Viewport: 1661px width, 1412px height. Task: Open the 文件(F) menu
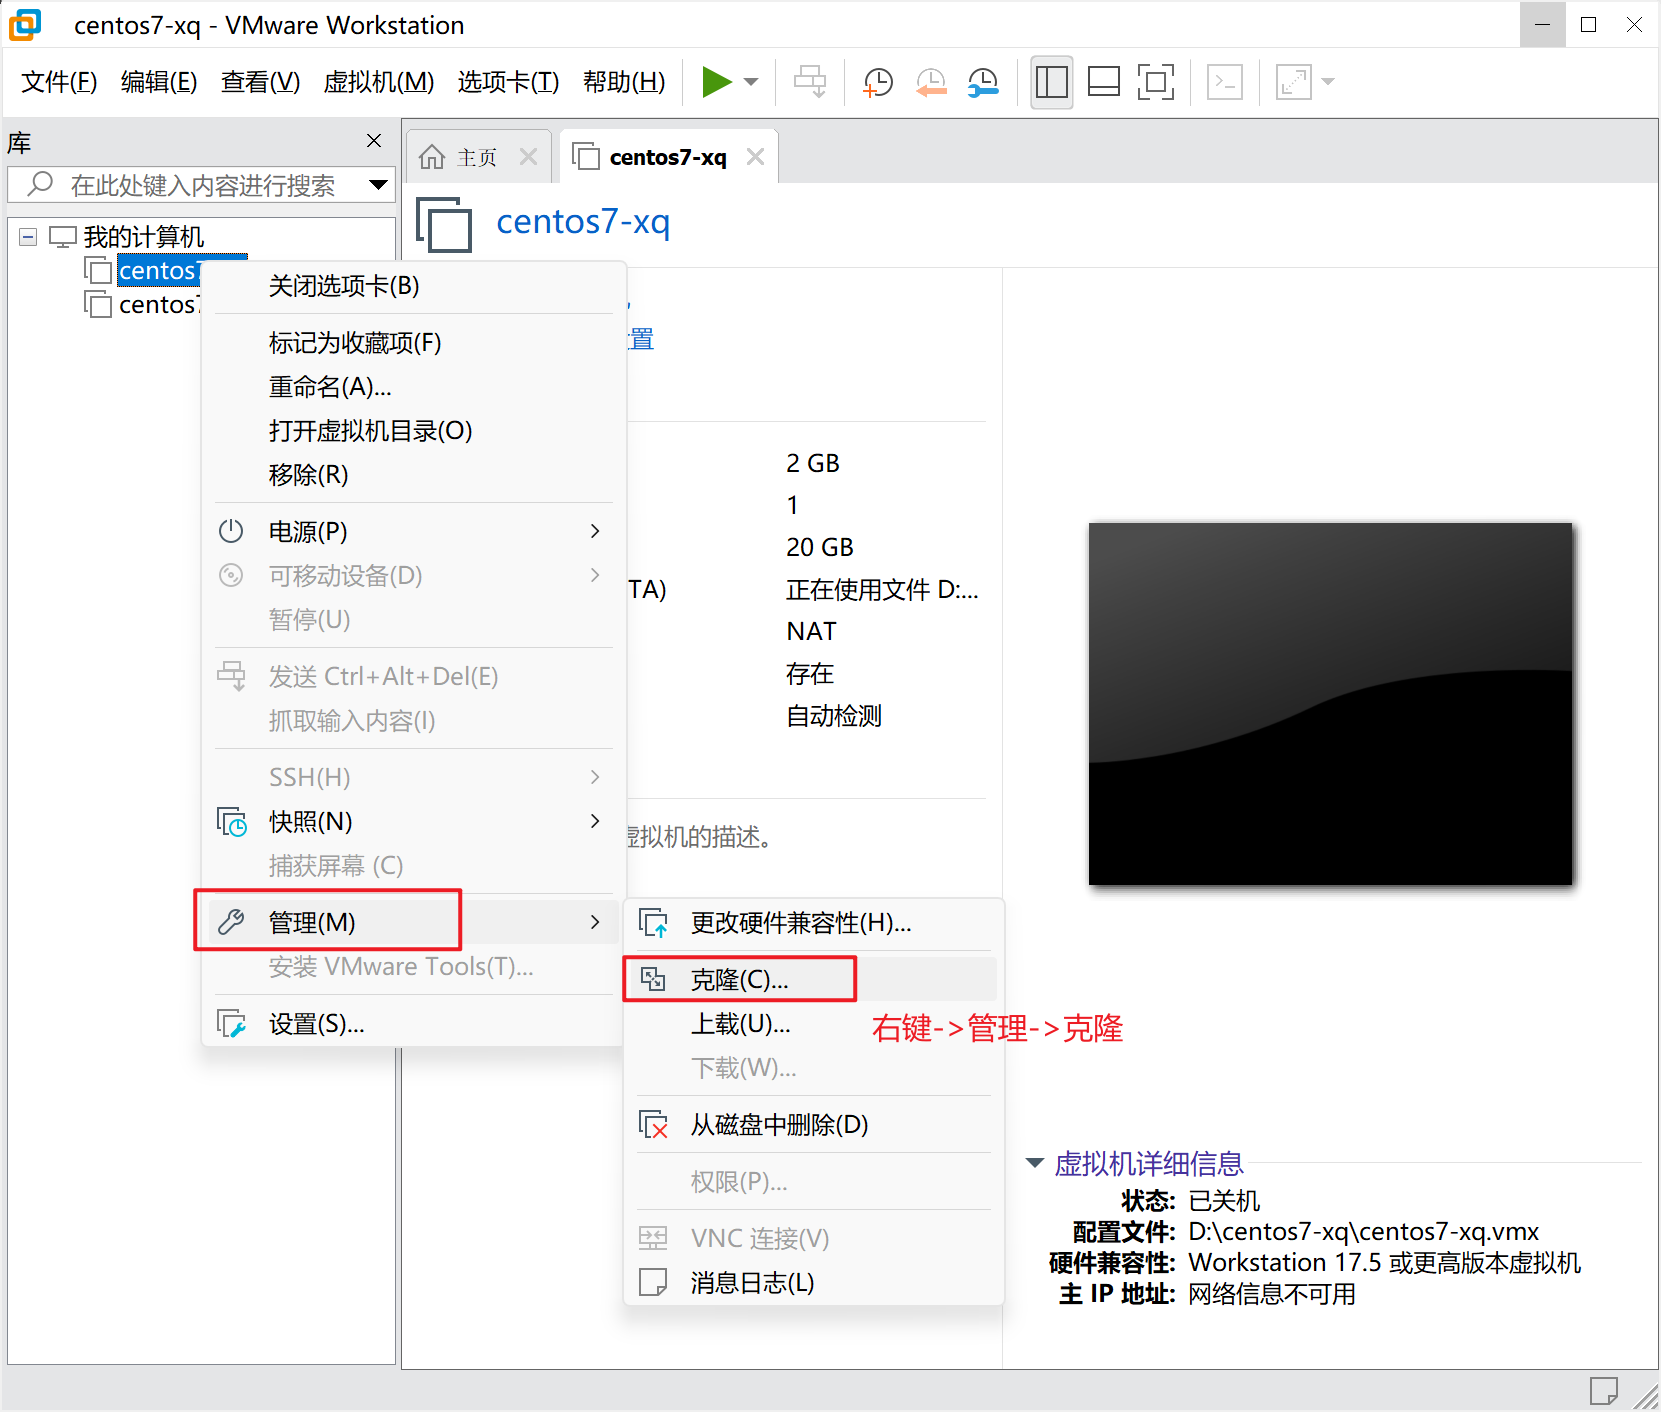59,82
